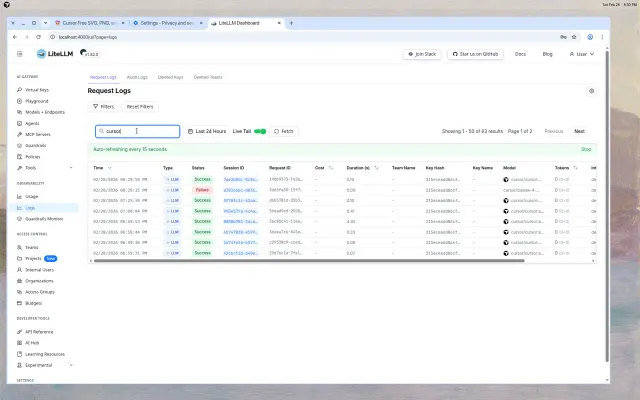Click the Fetch button
The image size is (640, 400).
tap(284, 131)
